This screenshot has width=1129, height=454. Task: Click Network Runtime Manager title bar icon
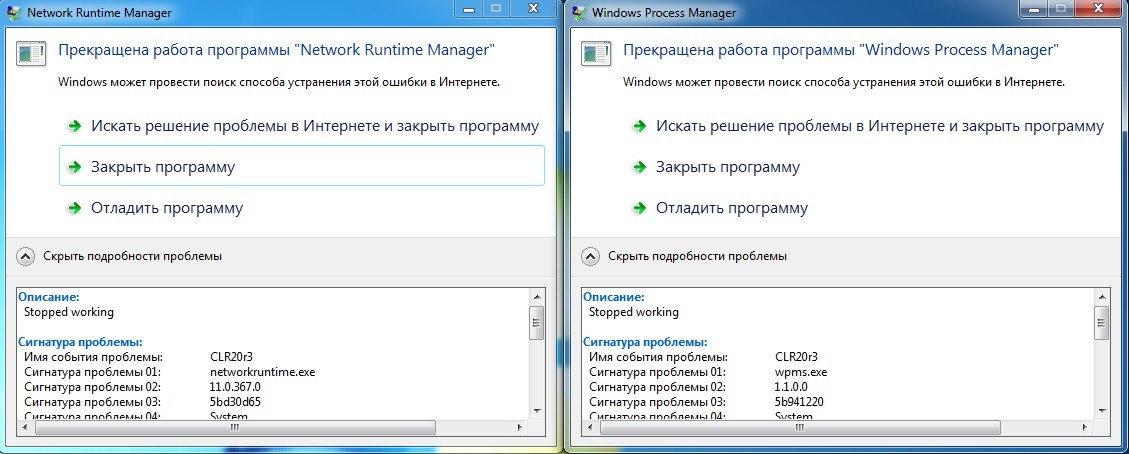click(x=12, y=12)
